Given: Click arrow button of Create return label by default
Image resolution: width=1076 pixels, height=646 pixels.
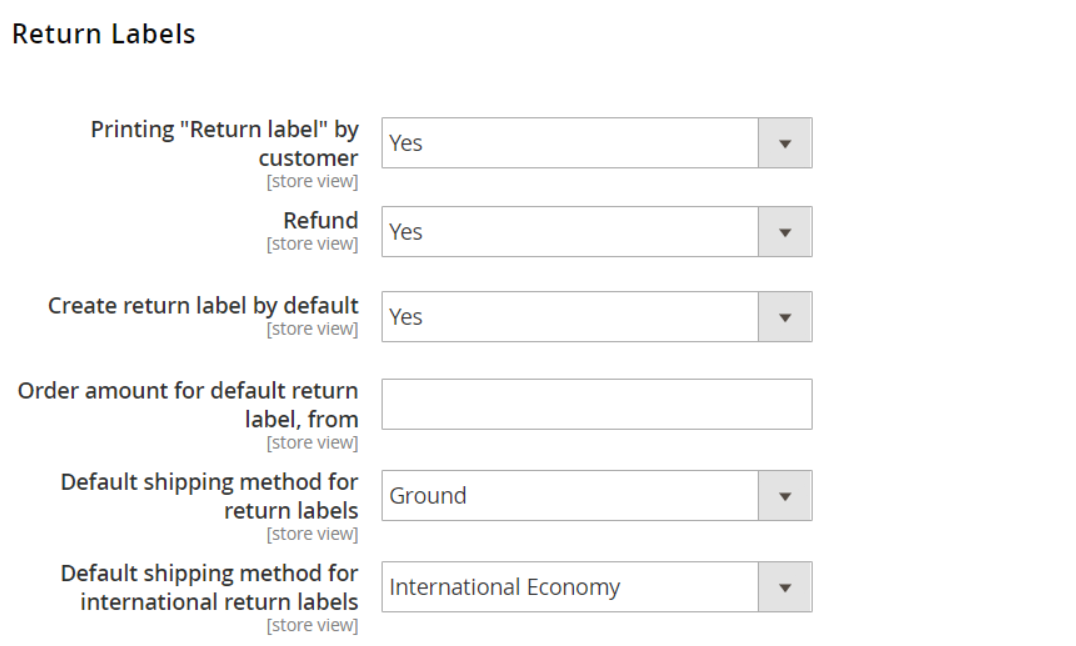Looking at the screenshot, I should [x=785, y=317].
